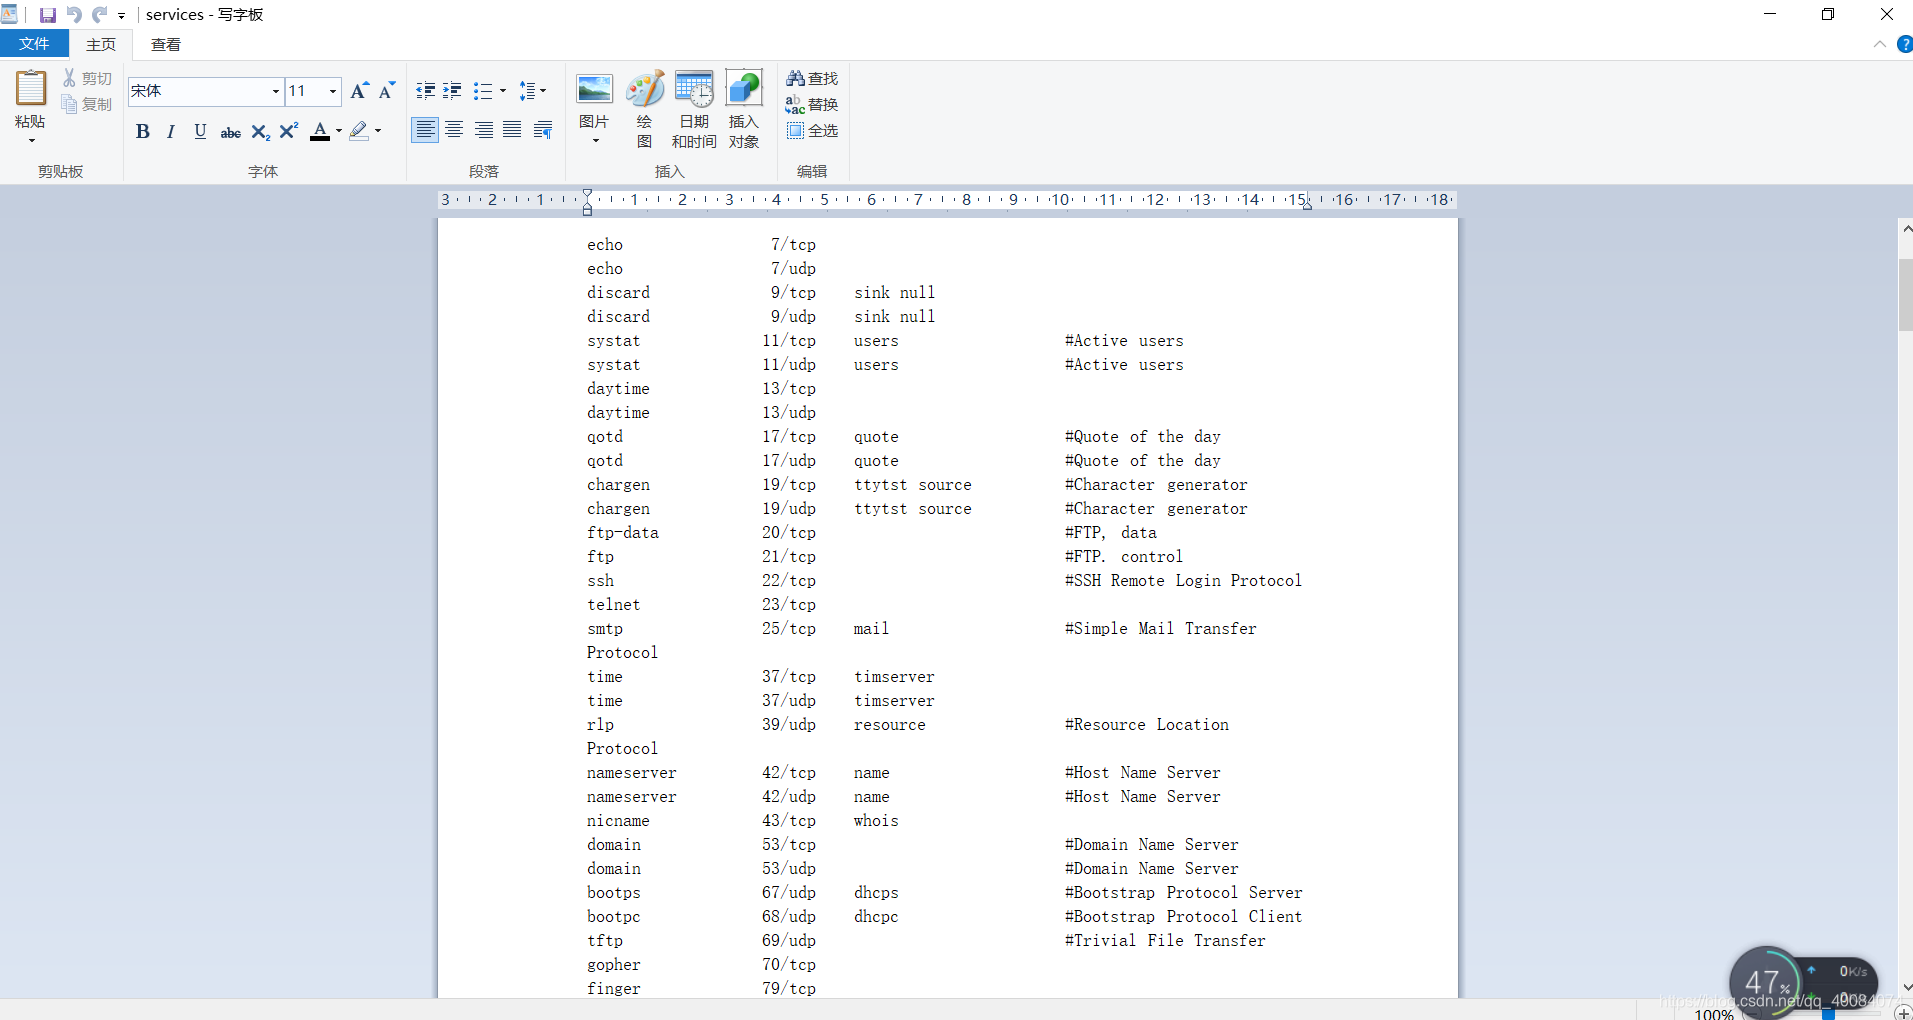
Task: Toggle subscript formatting
Action: pyautogui.click(x=260, y=131)
